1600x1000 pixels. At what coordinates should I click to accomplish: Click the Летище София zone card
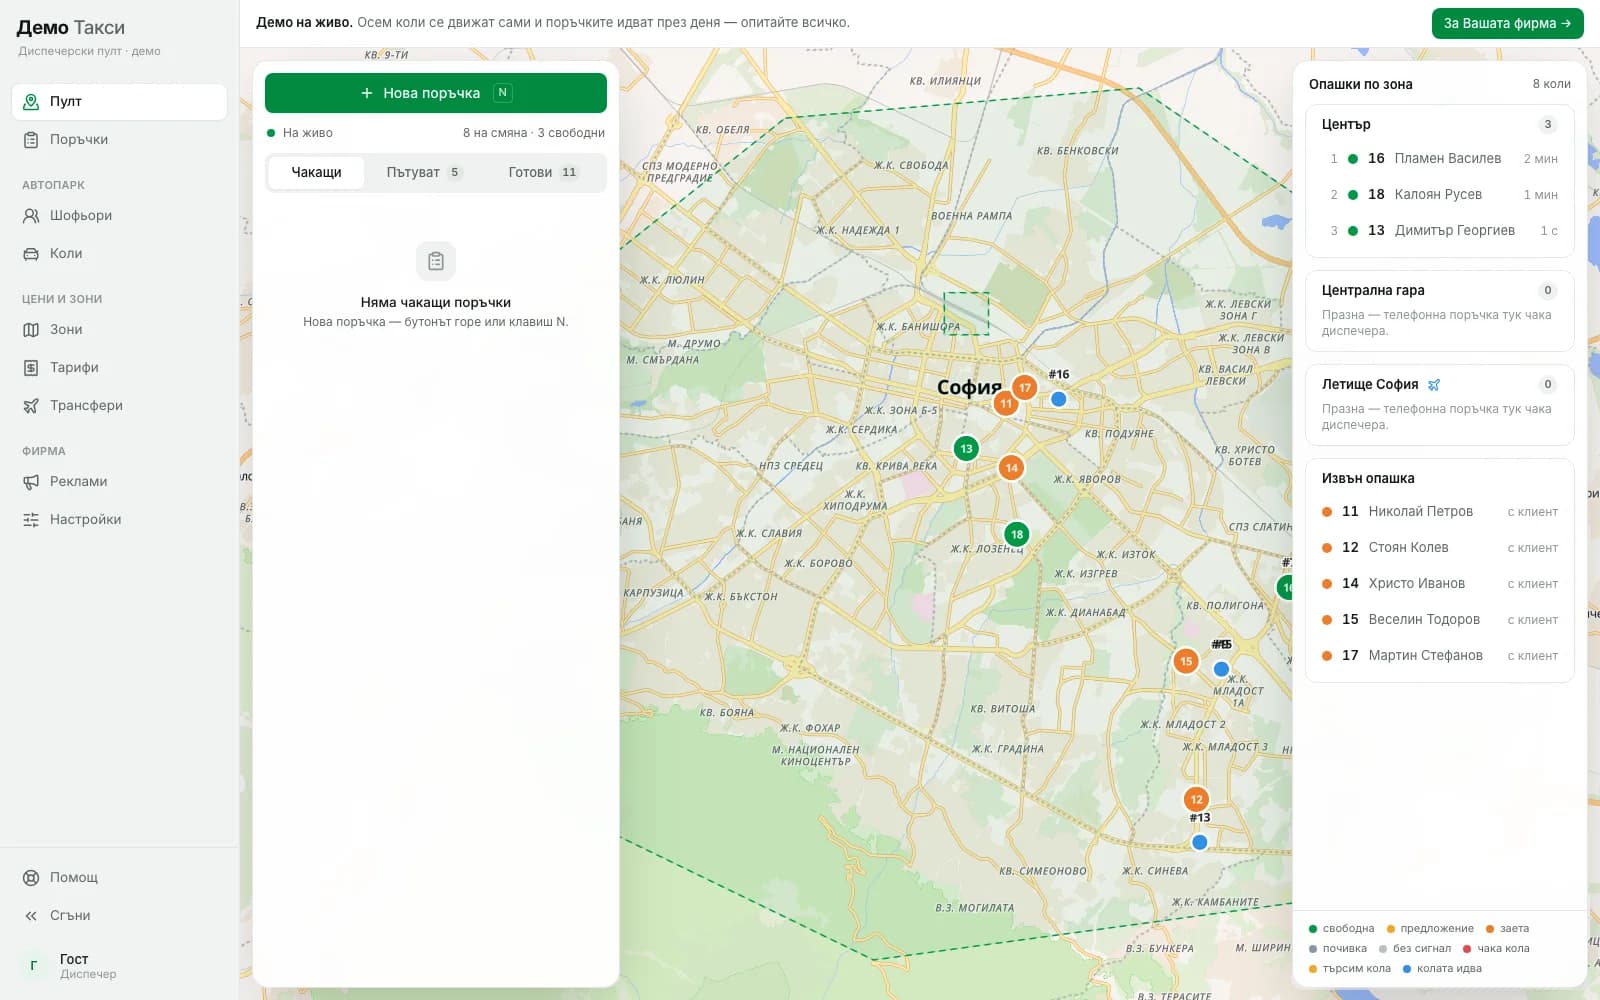click(1440, 405)
